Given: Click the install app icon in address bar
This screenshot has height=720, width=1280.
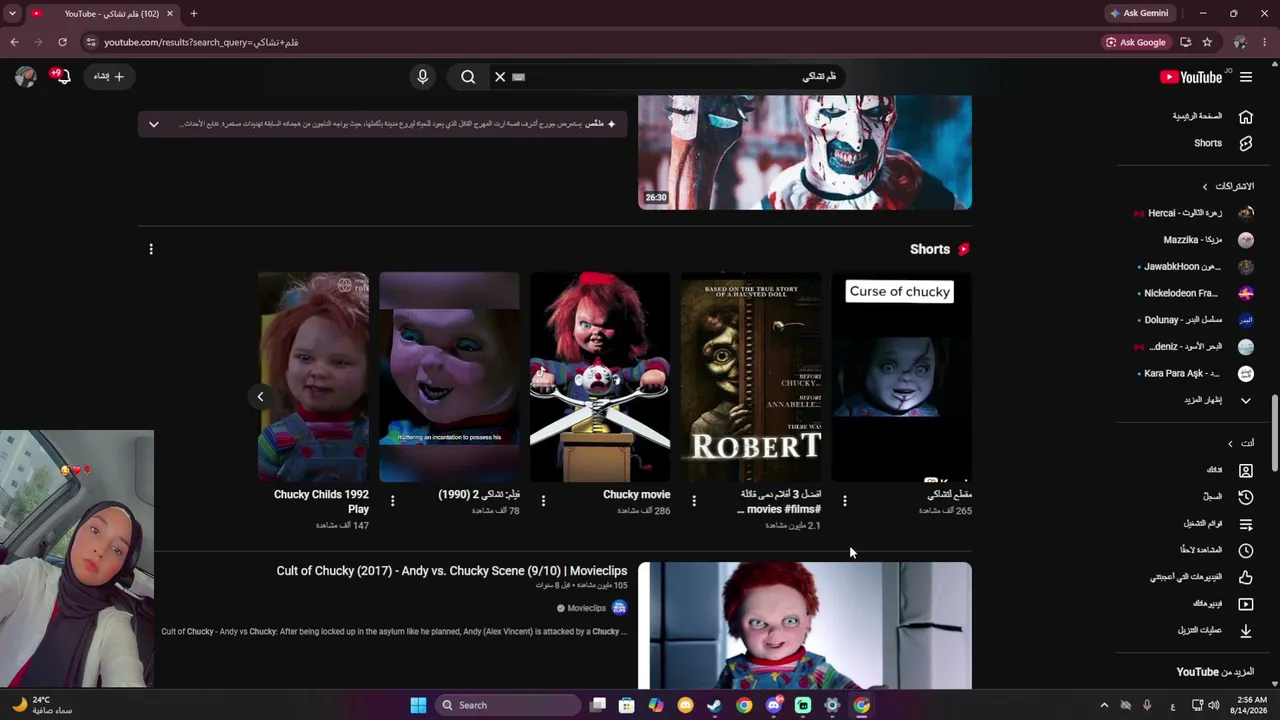Looking at the screenshot, I should pyautogui.click(x=1185, y=42).
